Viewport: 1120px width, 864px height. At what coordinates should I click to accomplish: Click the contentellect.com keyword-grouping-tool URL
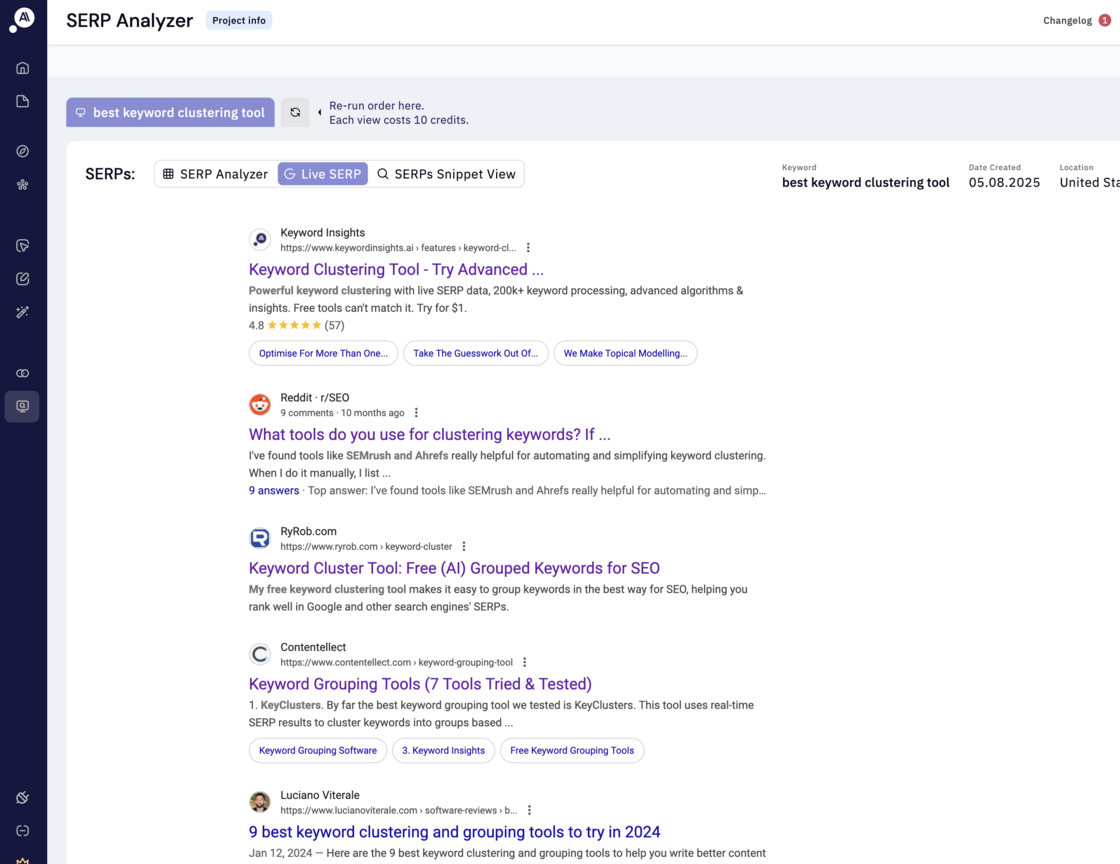[396, 662]
